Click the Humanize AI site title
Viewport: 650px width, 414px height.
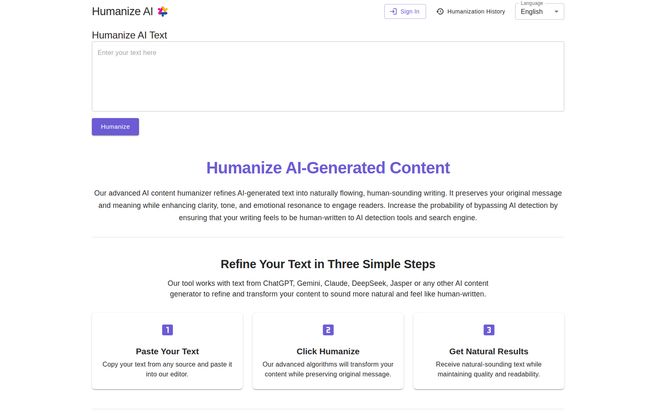[122, 12]
